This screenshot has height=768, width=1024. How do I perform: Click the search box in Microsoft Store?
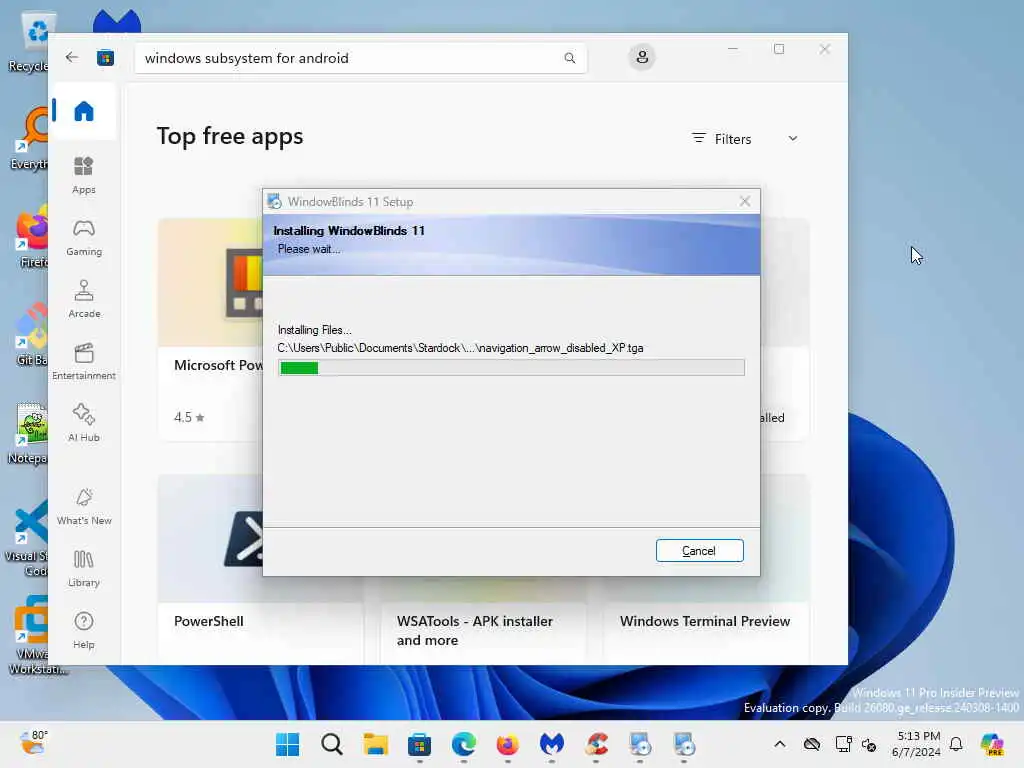(360, 58)
